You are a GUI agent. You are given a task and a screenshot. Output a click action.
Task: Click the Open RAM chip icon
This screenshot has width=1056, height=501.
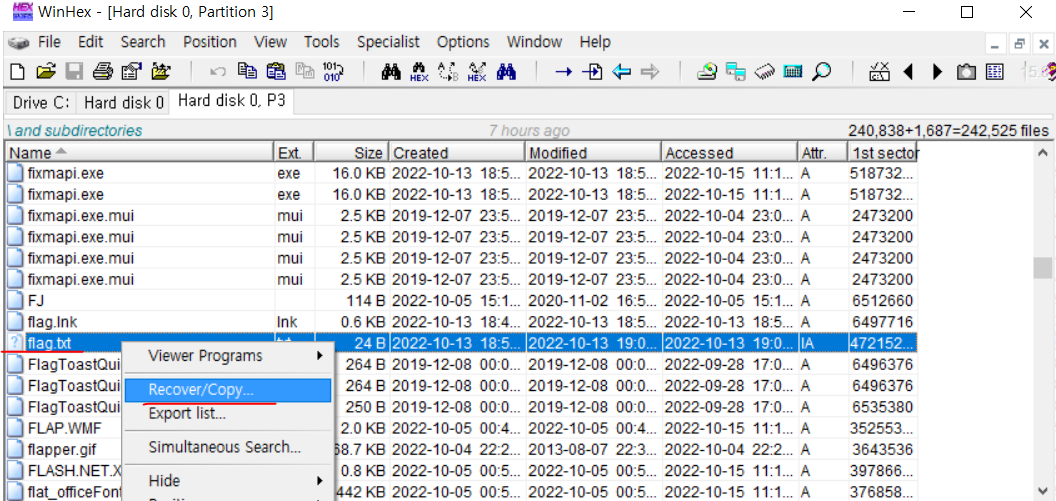coord(764,71)
